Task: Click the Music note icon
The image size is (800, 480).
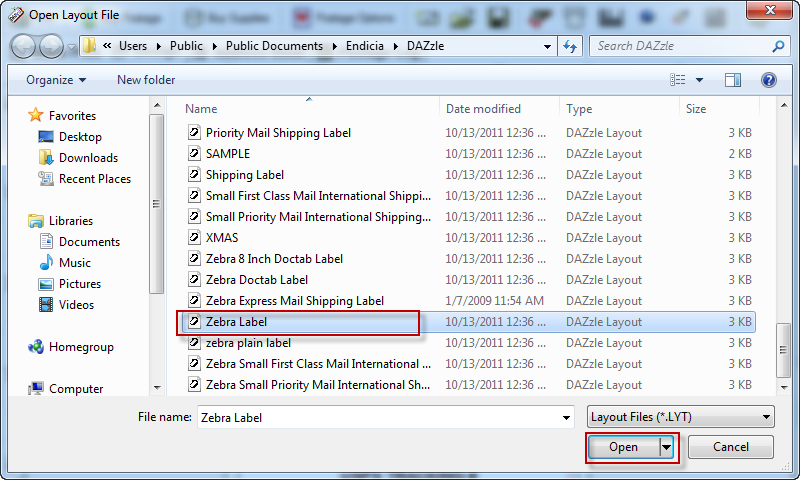Action: pyautogui.click(x=46, y=262)
